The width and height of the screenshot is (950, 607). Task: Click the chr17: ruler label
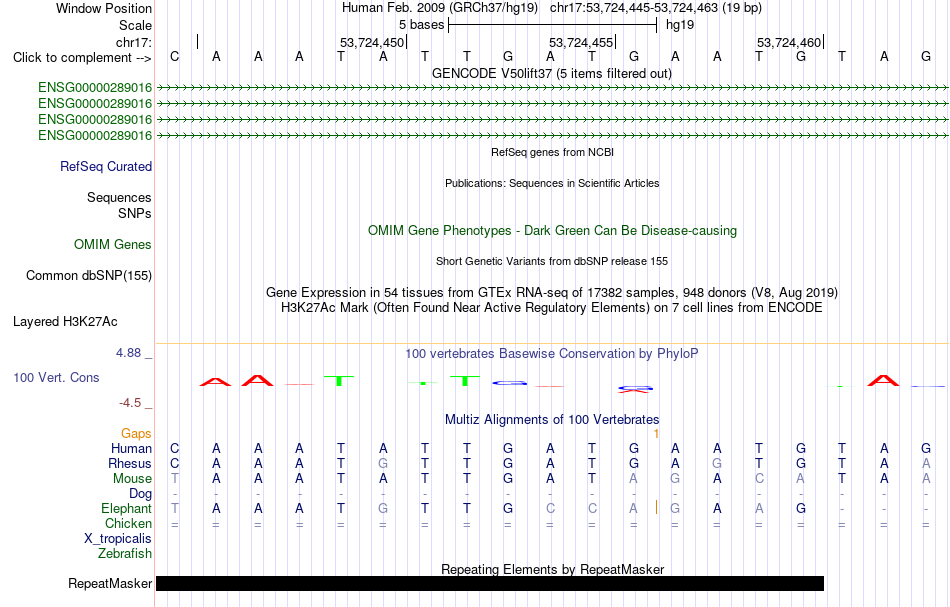133,42
